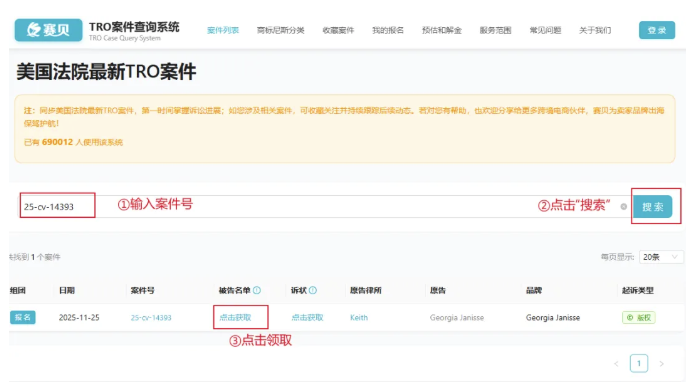Click 点击获取 under 诉状
This screenshot has width=690, height=382.
click(307, 317)
